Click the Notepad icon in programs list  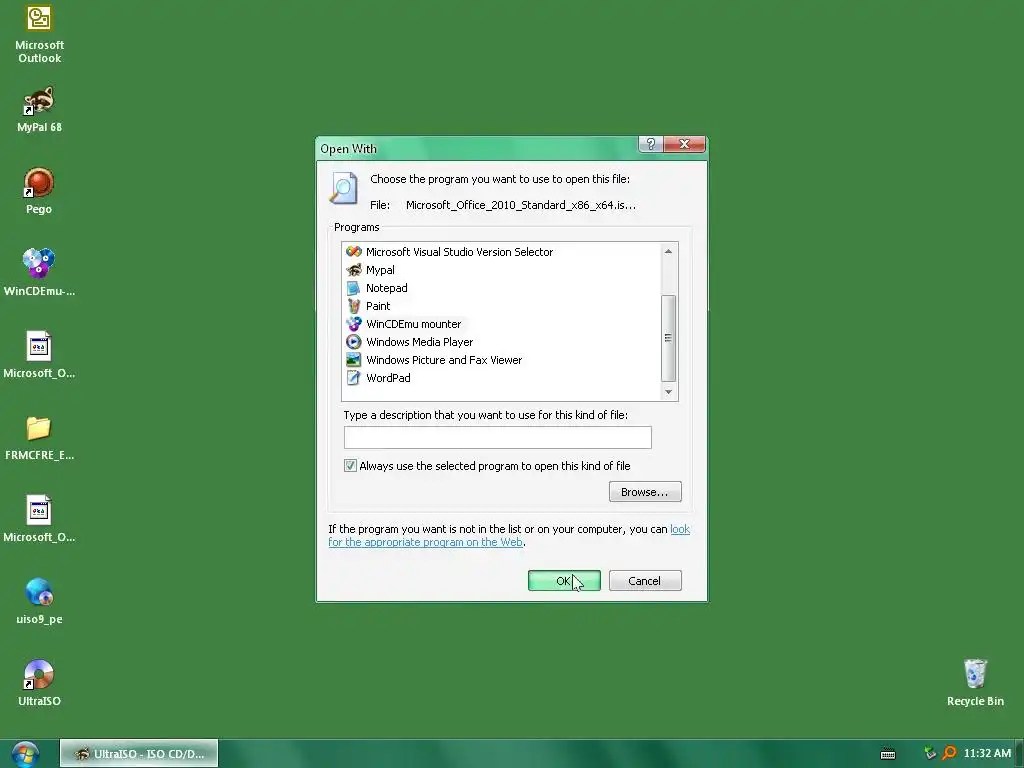(x=353, y=288)
